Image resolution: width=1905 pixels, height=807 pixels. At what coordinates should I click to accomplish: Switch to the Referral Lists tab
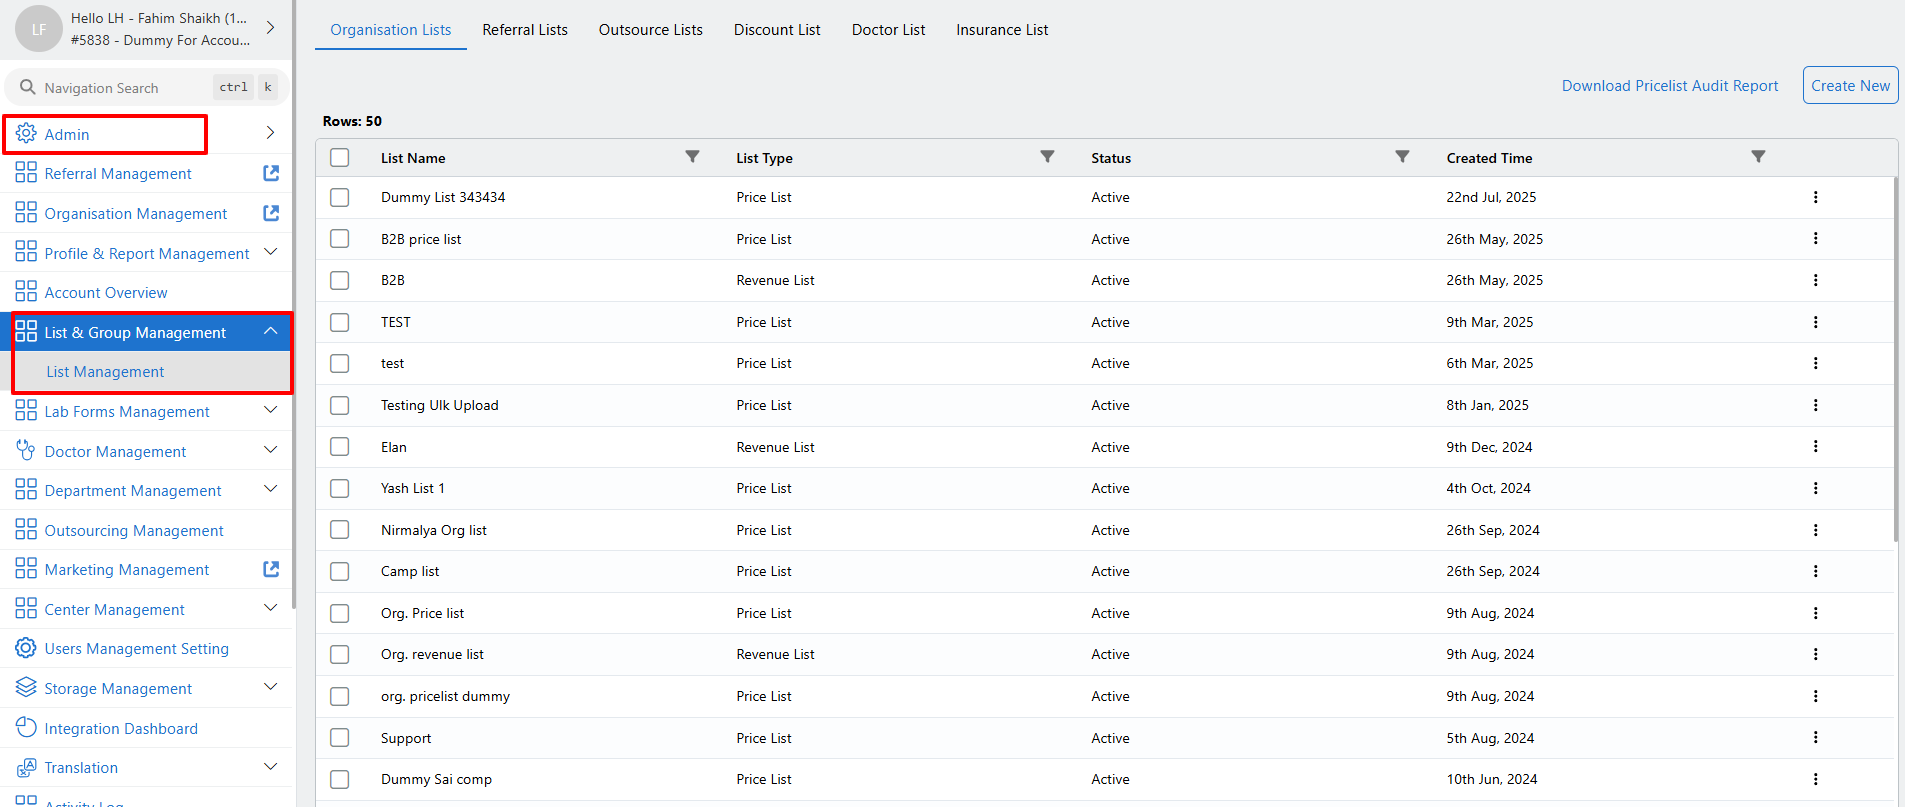[525, 30]
